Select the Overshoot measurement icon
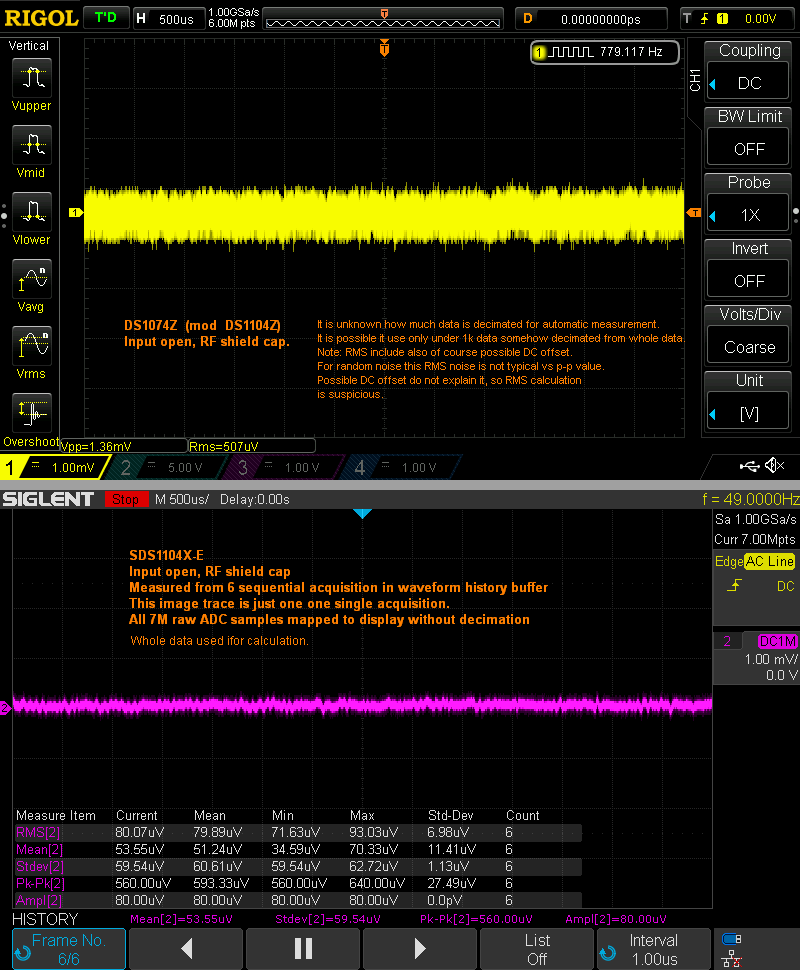This screenshot has height=970, width=800. coord(31,411)
